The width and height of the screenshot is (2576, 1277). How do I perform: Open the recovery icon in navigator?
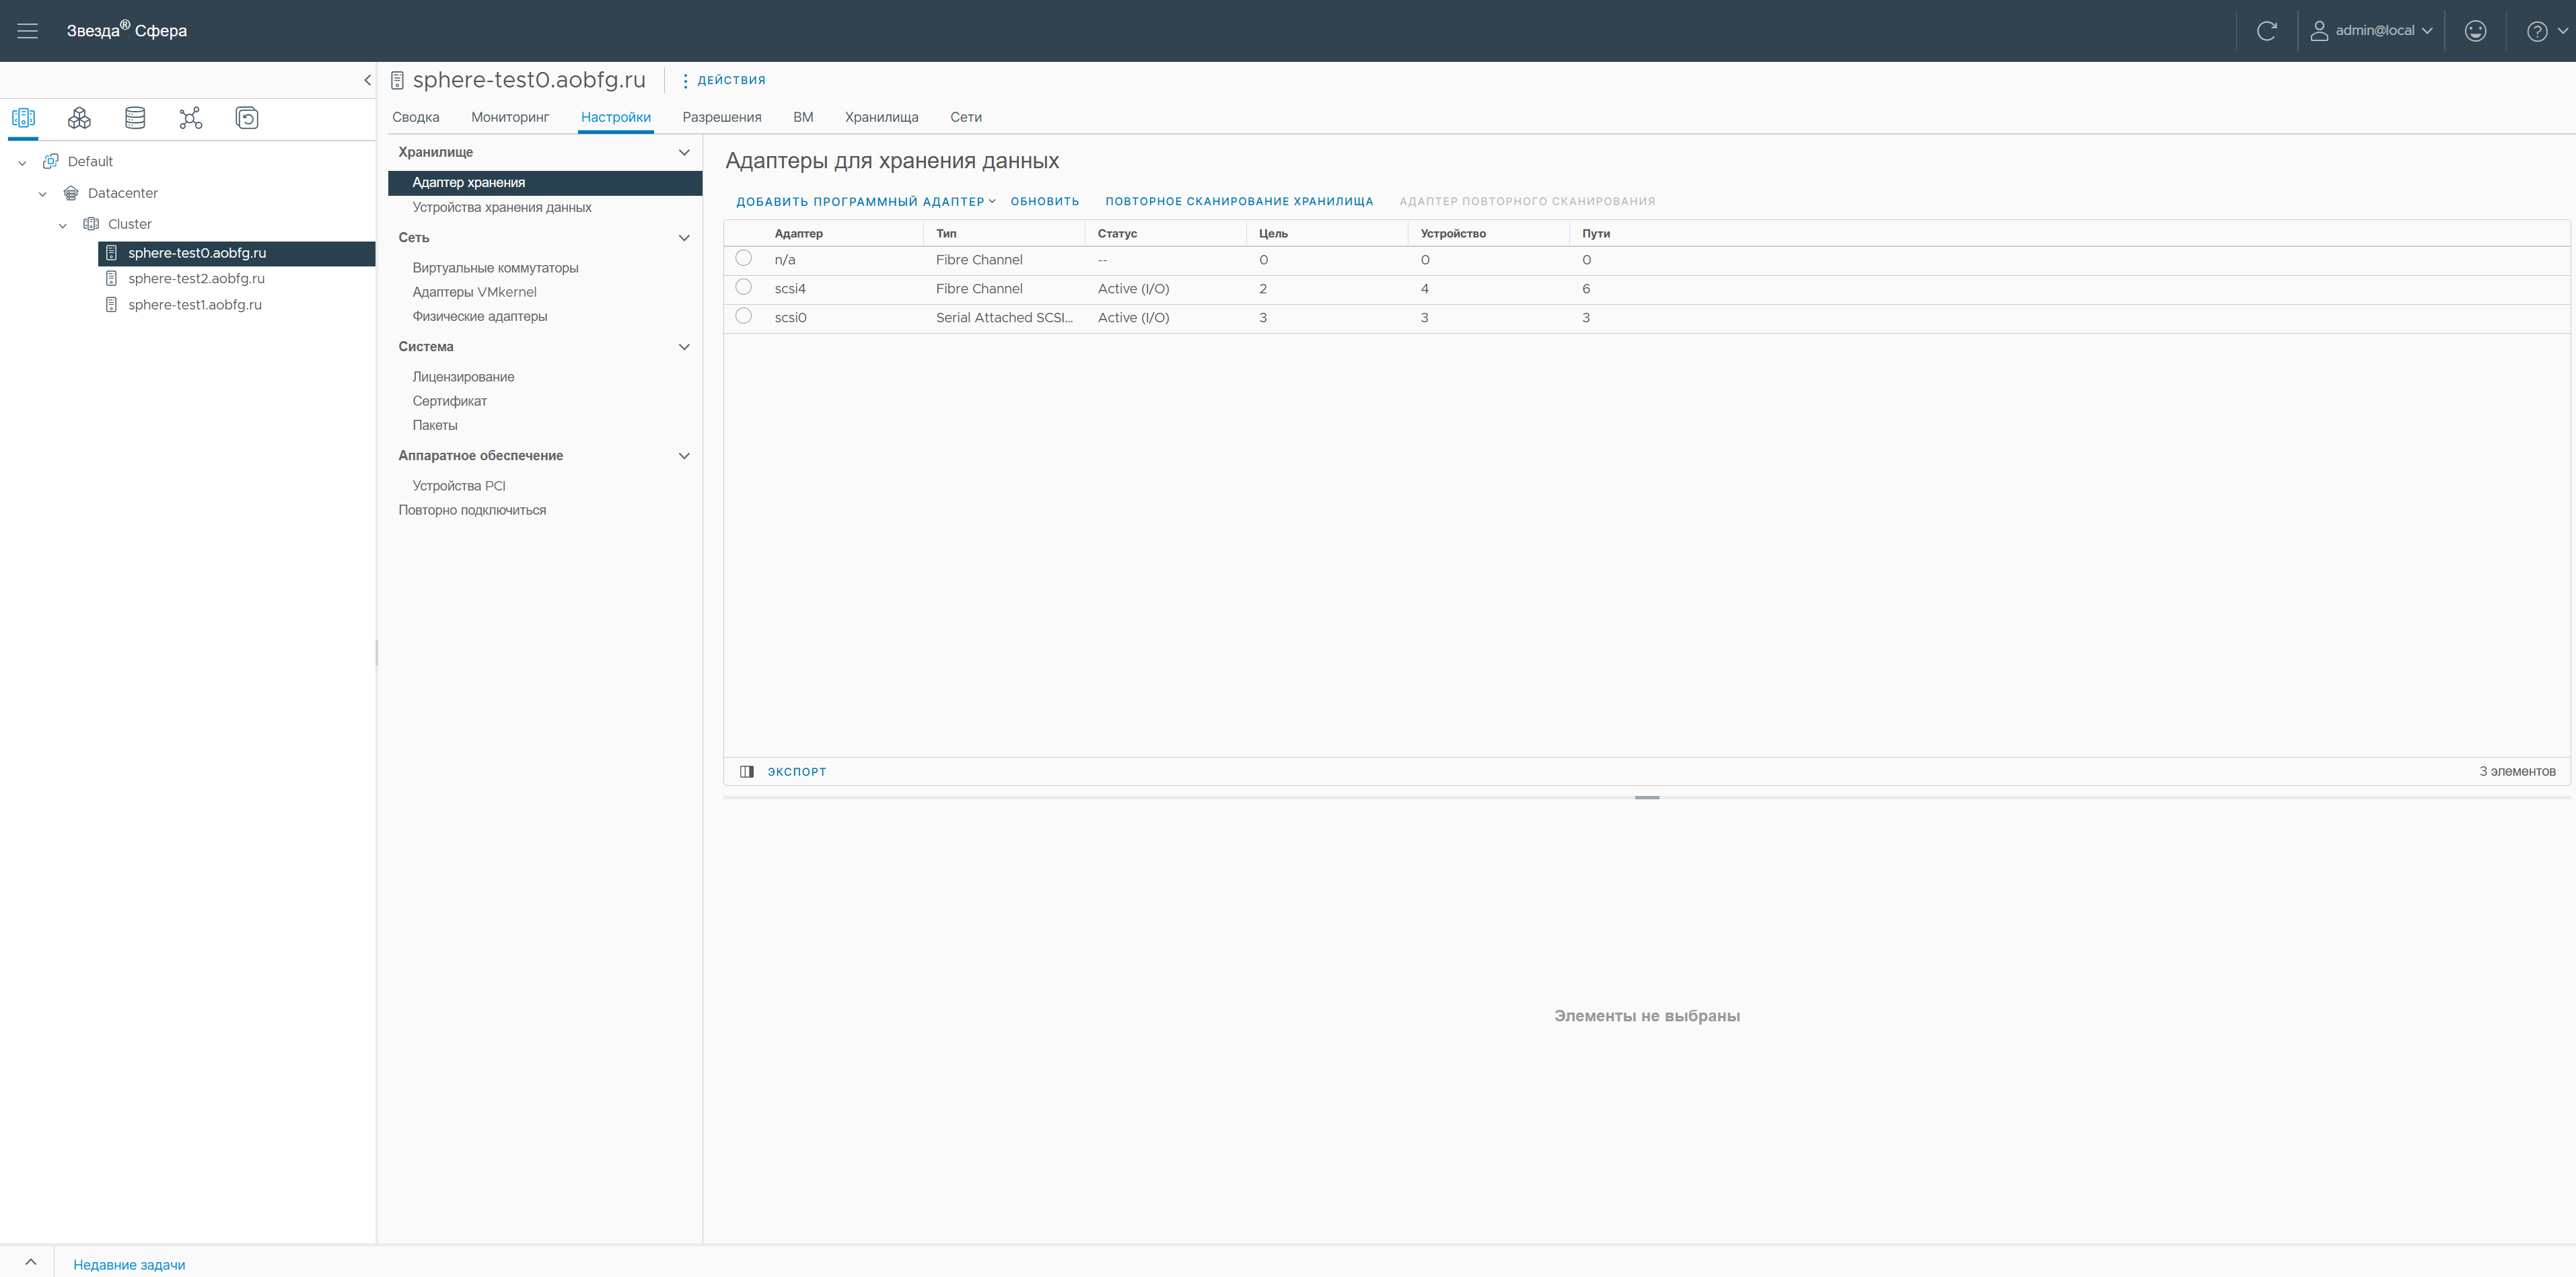coord(246,118)
